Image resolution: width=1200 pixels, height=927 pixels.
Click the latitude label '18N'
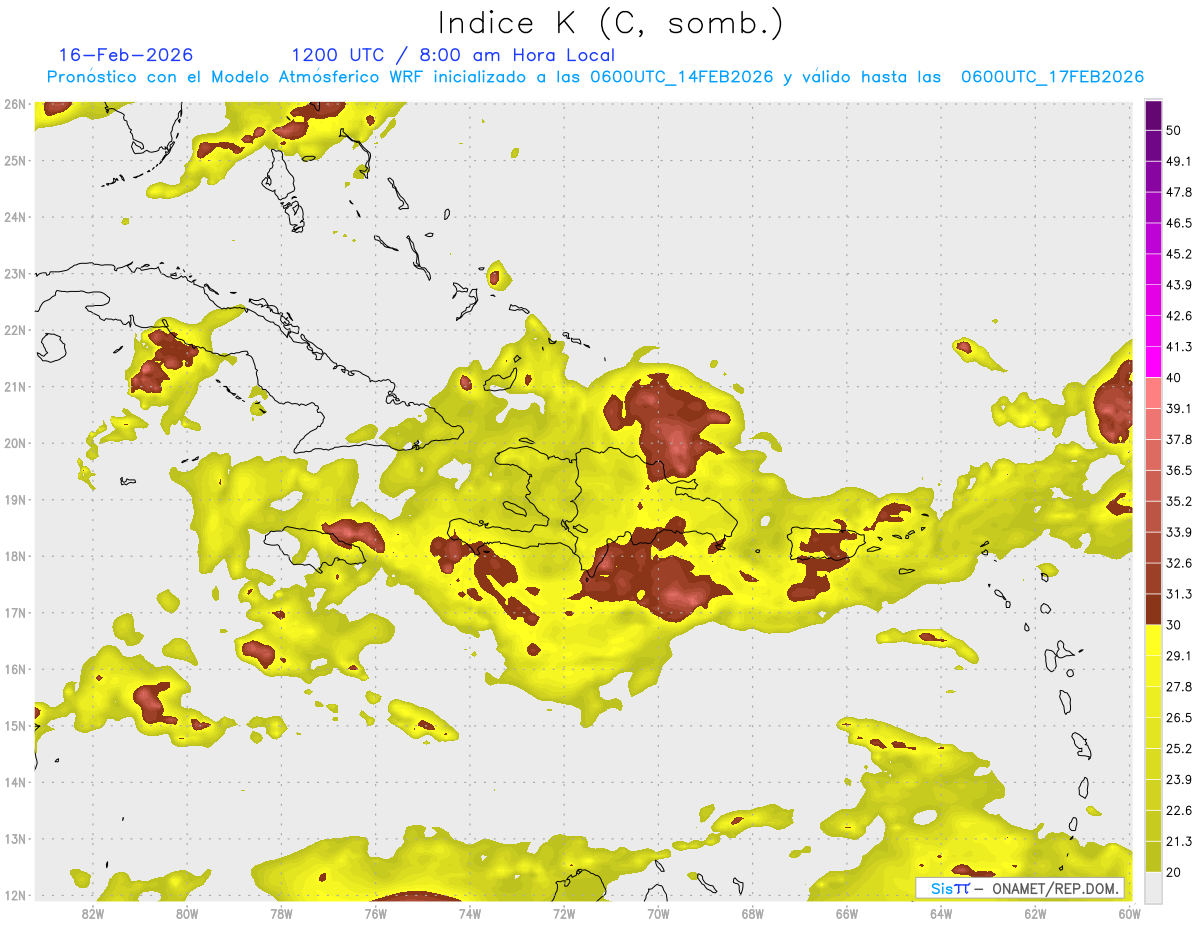(x=15, y=556)
